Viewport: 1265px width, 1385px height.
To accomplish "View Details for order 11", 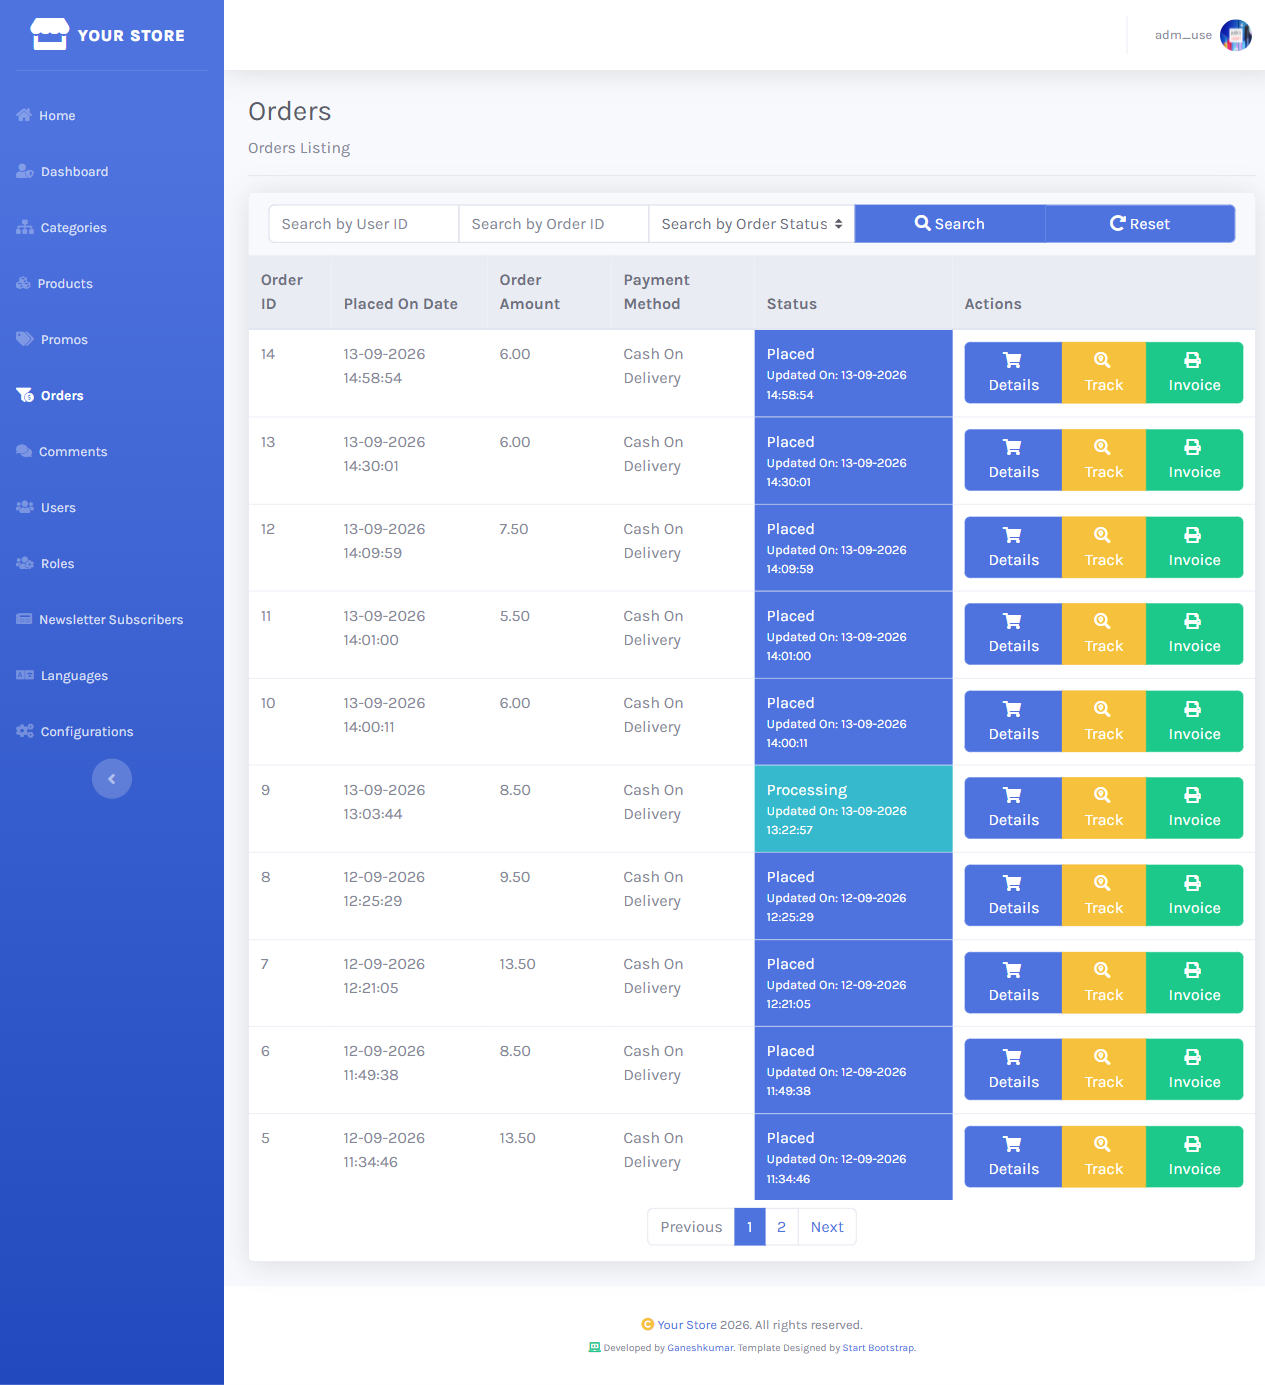I will tap(1013, 634).
